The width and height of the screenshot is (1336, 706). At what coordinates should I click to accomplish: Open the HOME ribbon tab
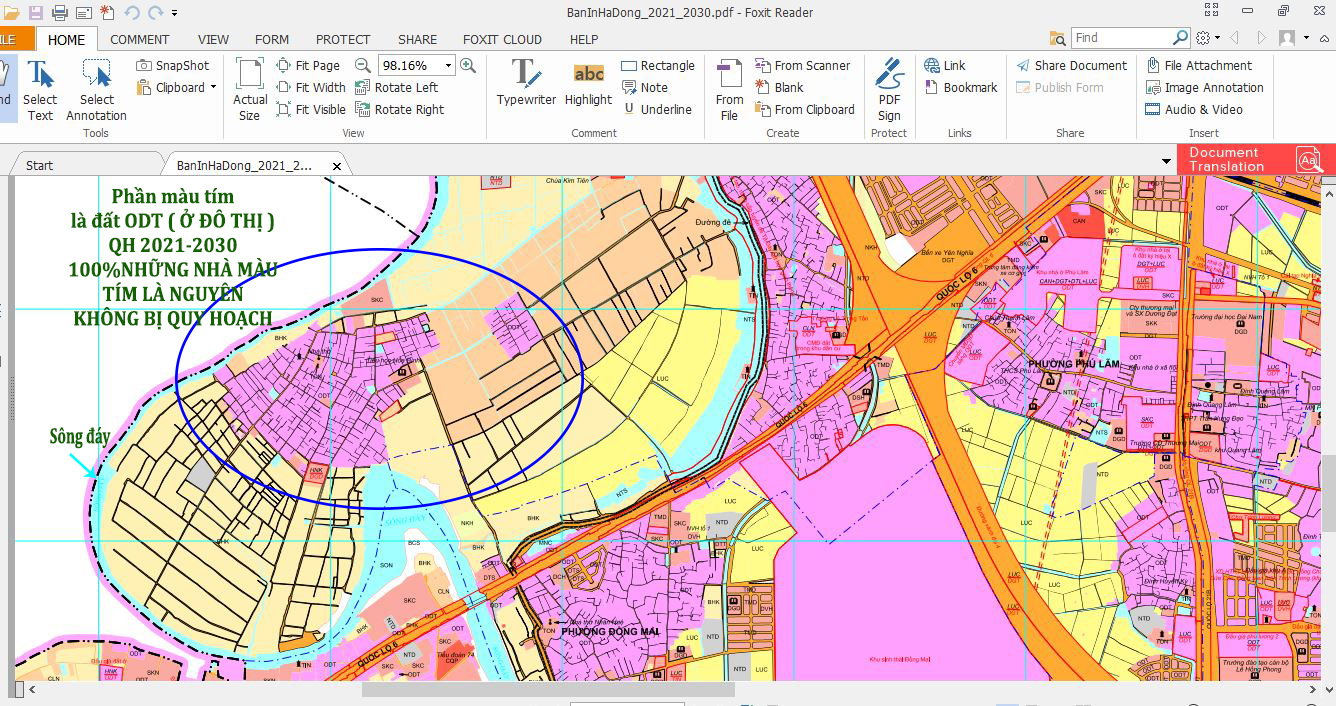coord(67,39)
